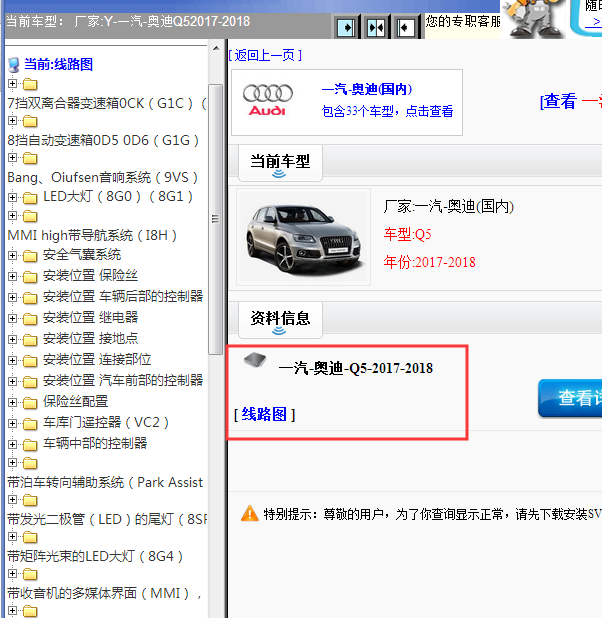Select 带收音机的多媒体界面（MMI）item
Image resolution: width=602 pixels, height=618 pixels.
pyautogui.click(x=104, y=594)
